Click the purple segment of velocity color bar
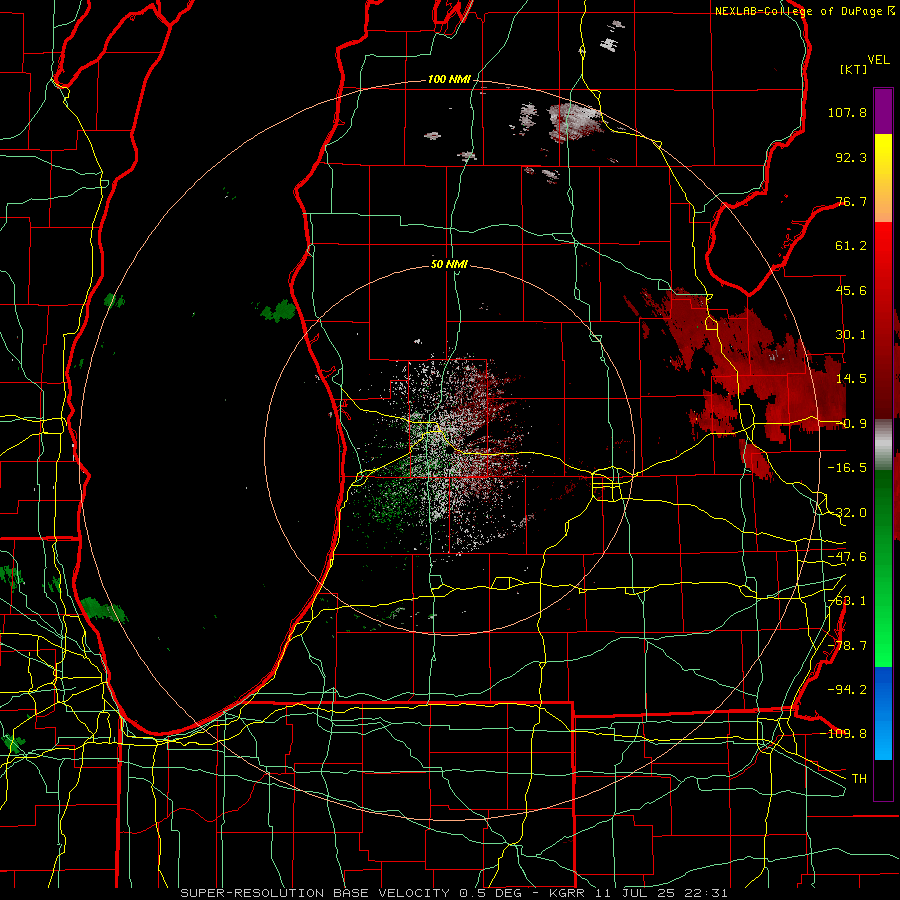 click(883, 111)
